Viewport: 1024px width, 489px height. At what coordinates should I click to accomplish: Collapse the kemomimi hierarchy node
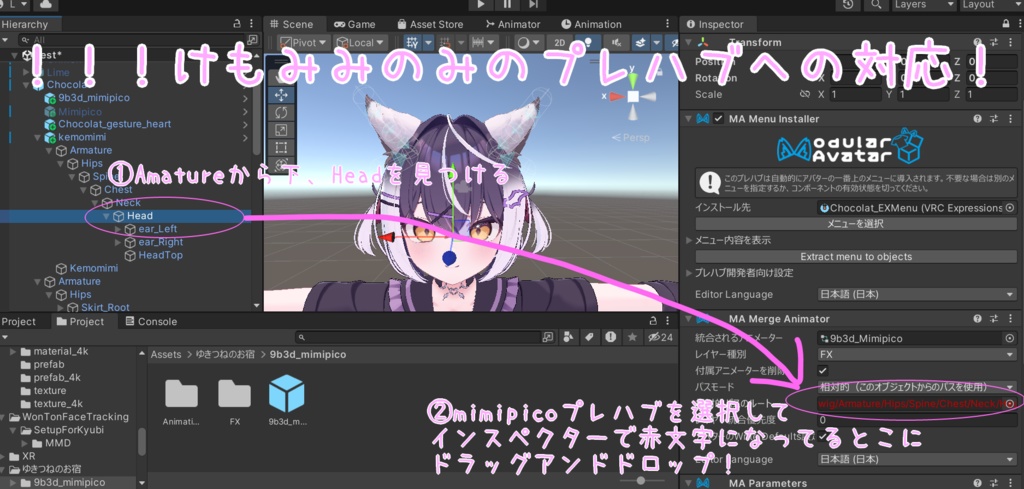[38, 137]
